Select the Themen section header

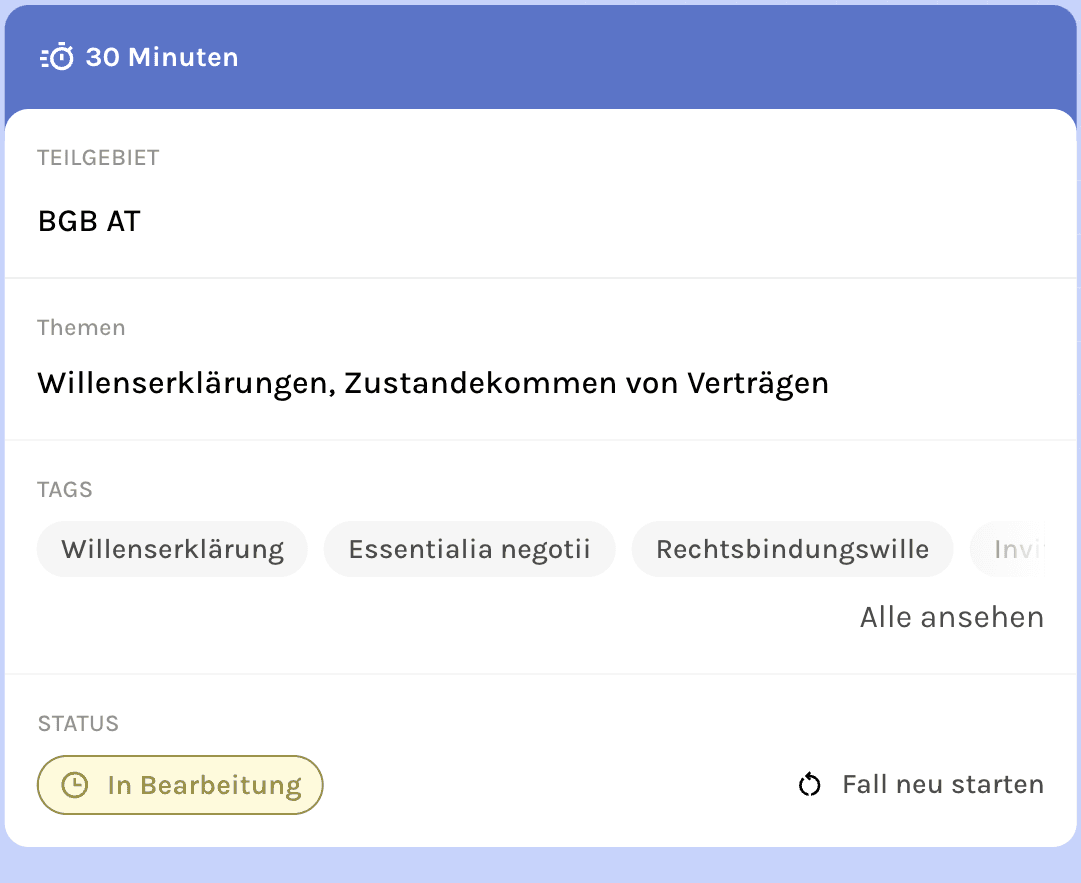click(x=81, y=327)
